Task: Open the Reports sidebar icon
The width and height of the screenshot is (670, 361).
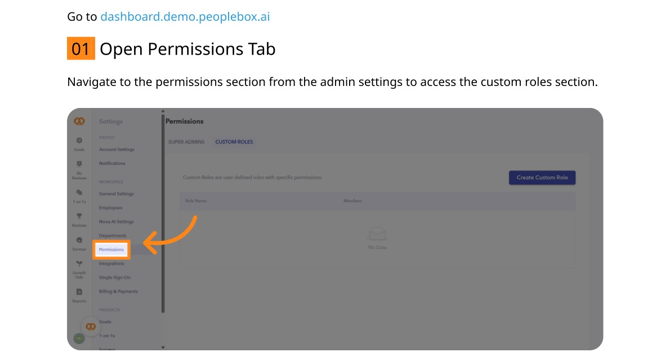Action: pos(79,295)
